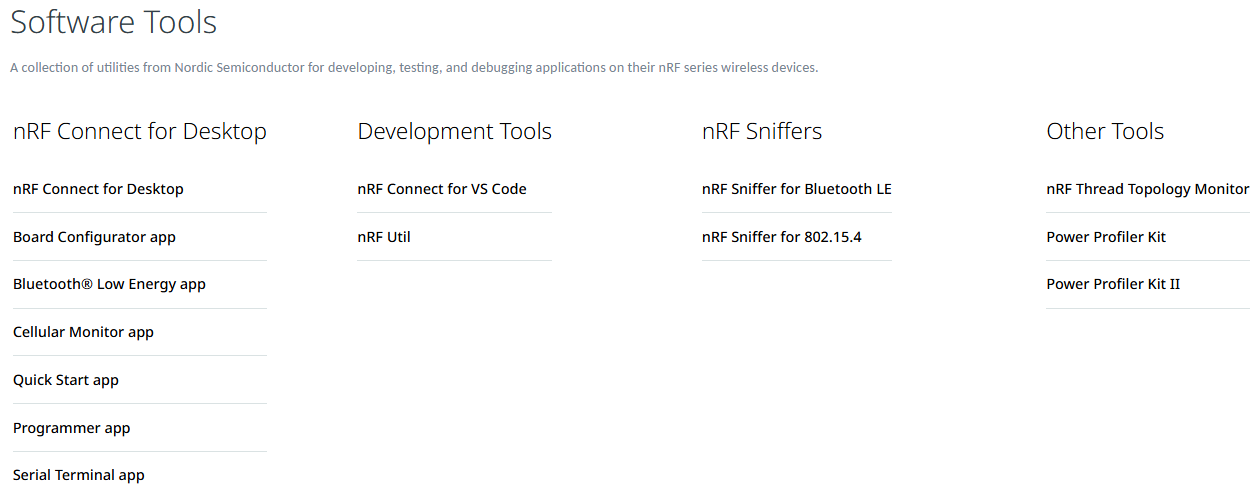Click the nRF Connect for Desktop section heading
This screenshot has width=1257, height=497.
(x=140, y=131)
